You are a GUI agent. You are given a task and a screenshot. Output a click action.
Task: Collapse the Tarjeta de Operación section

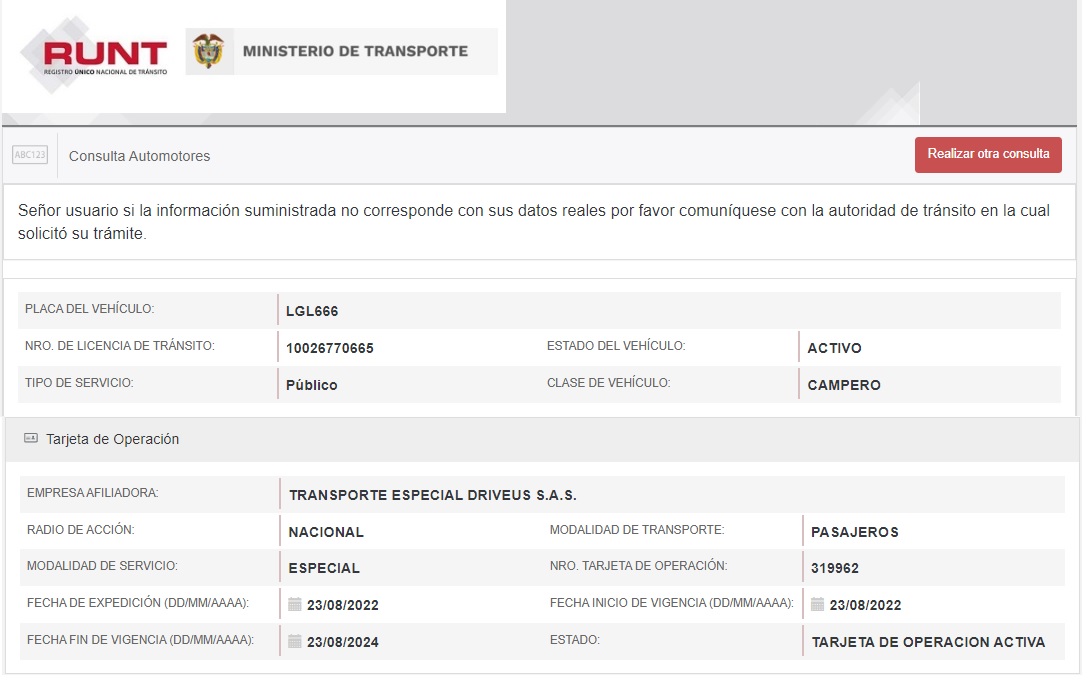click(112, 439)
